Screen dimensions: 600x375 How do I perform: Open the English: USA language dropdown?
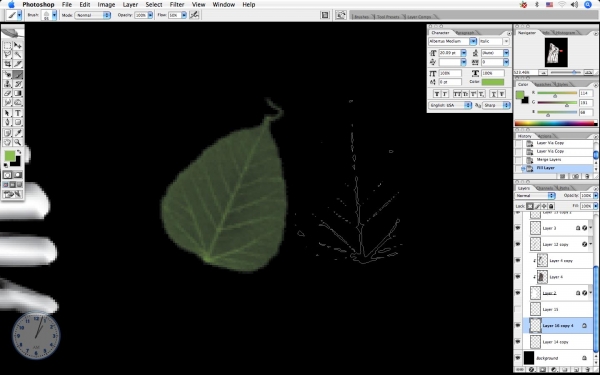coord(450,105)
